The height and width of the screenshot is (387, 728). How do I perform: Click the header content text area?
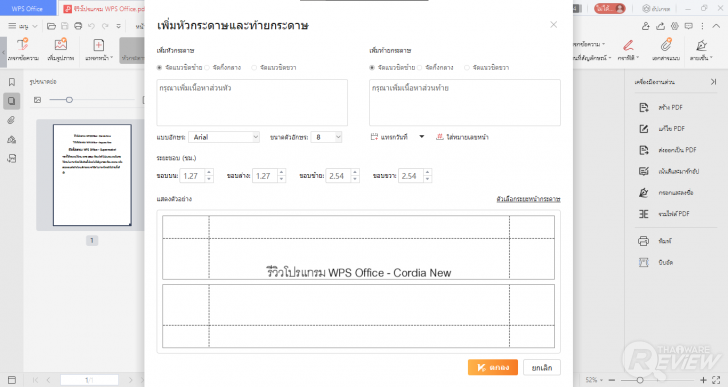252,103
